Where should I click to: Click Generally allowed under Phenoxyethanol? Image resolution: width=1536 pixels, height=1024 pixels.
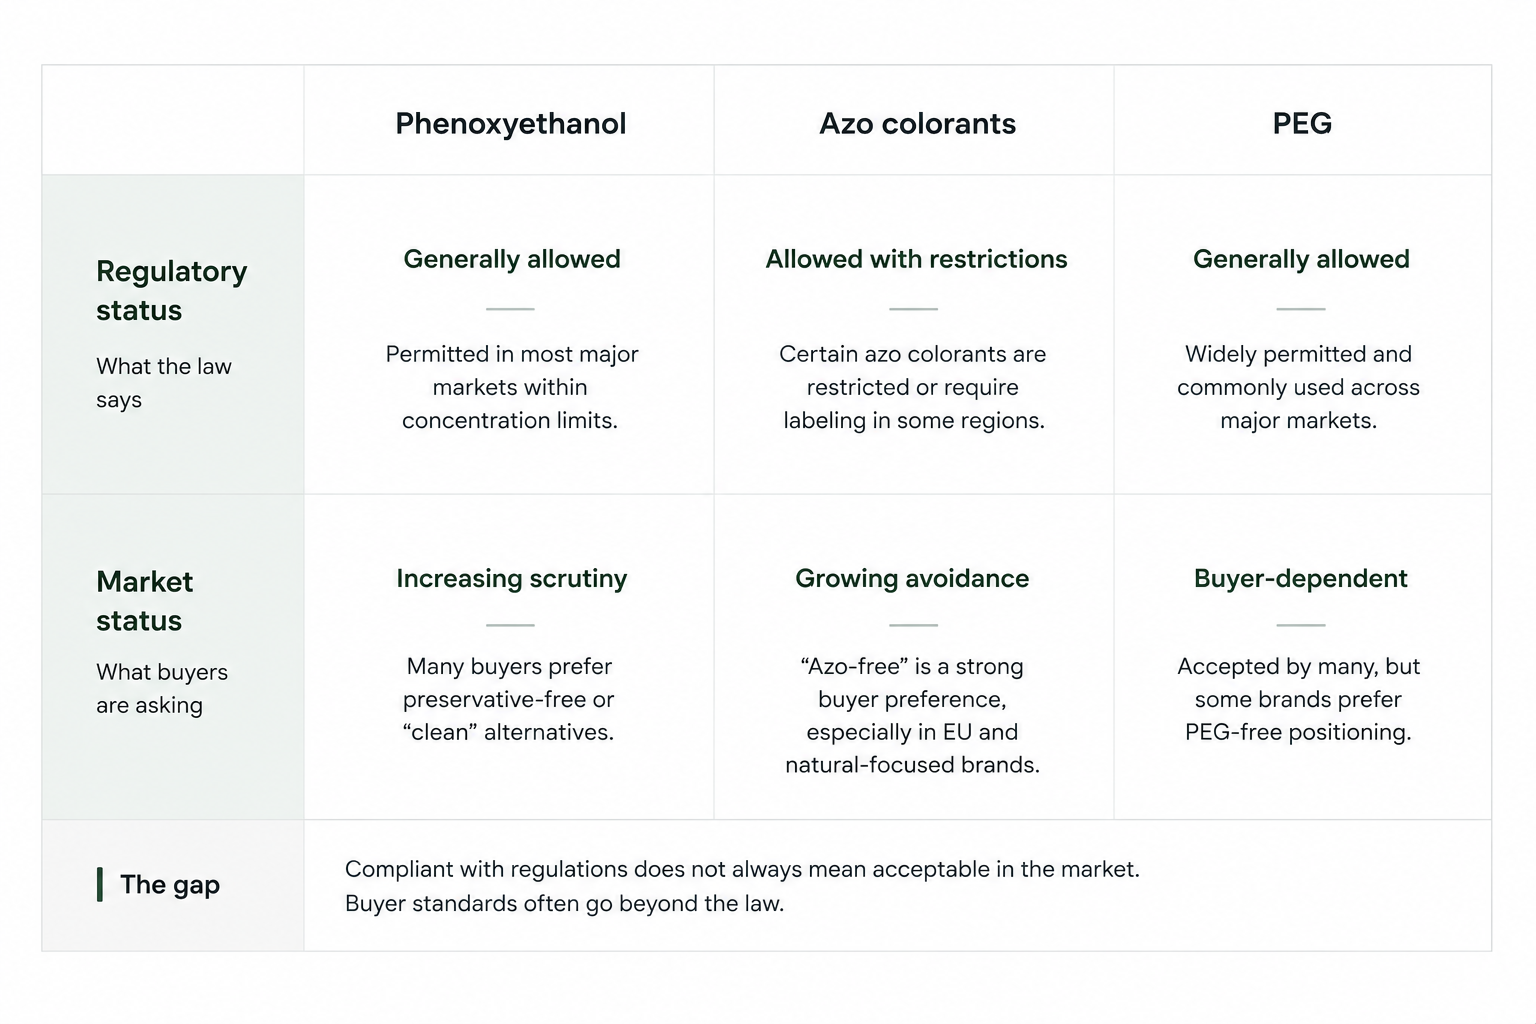point(512,259)
